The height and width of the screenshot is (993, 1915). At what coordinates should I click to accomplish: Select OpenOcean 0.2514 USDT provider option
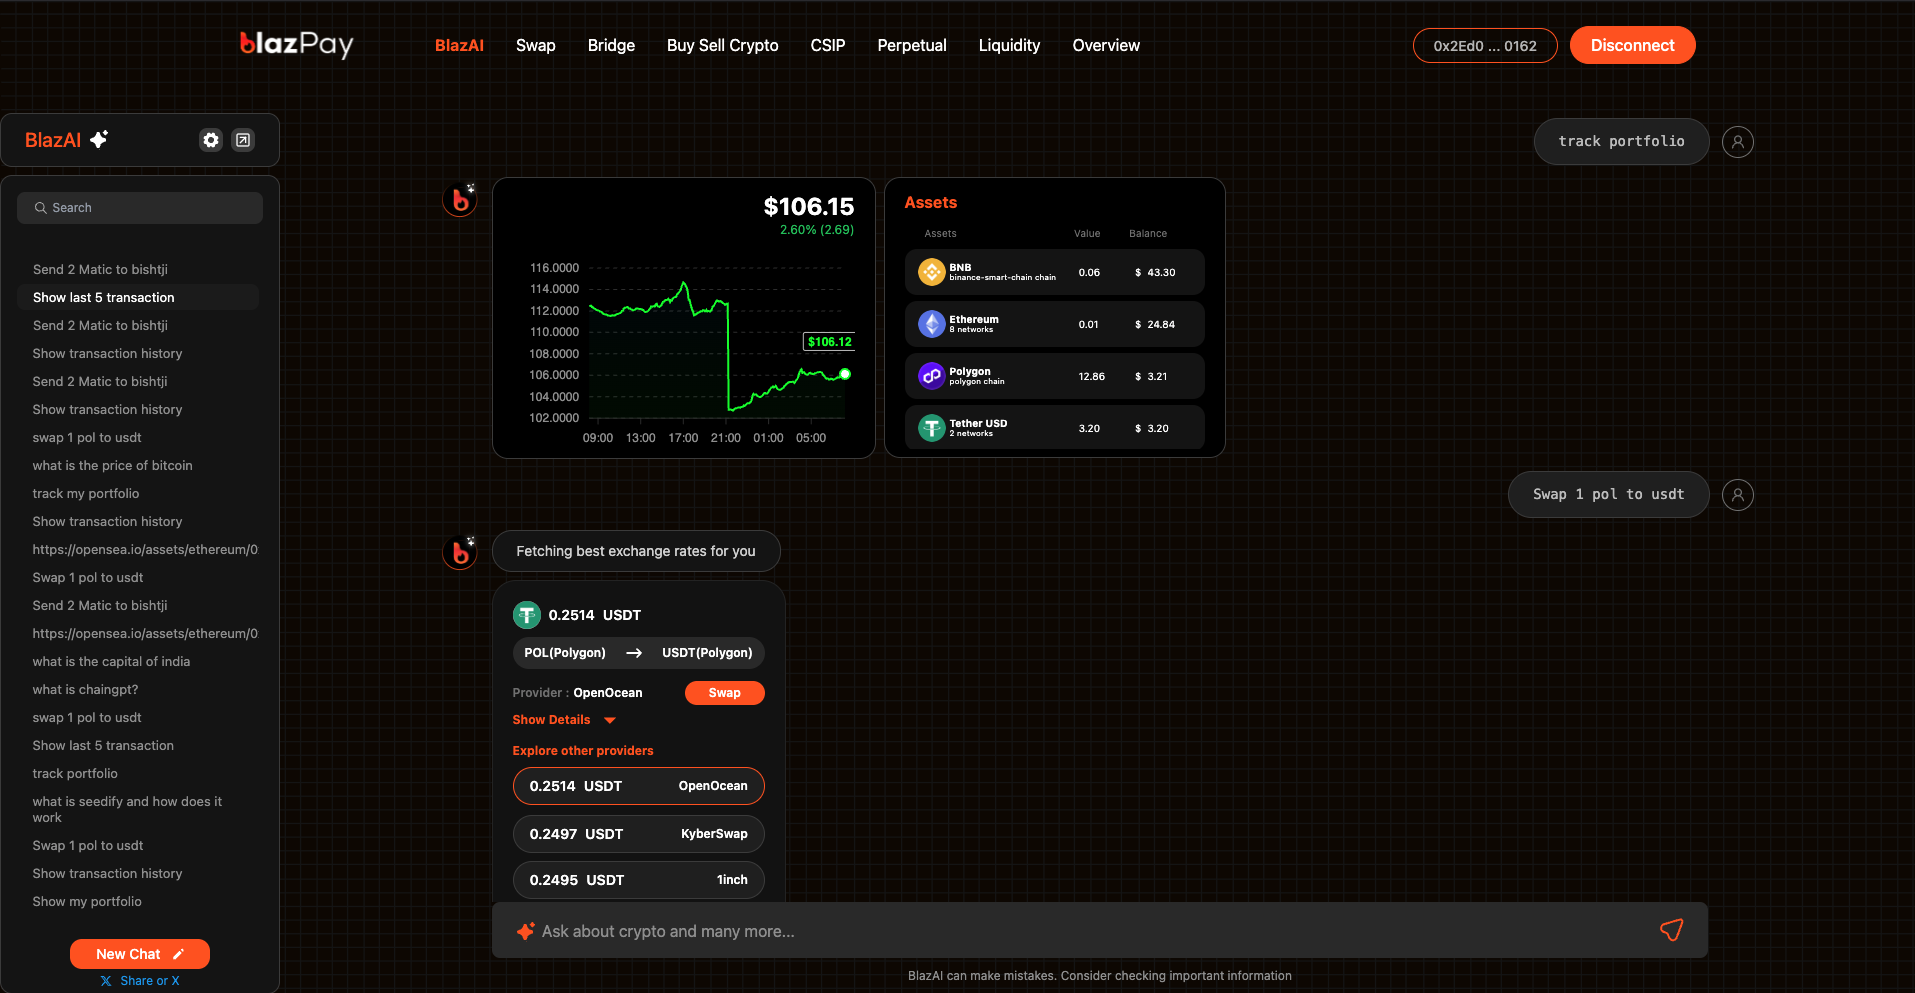pyautogui.click(x=638, y=786)
